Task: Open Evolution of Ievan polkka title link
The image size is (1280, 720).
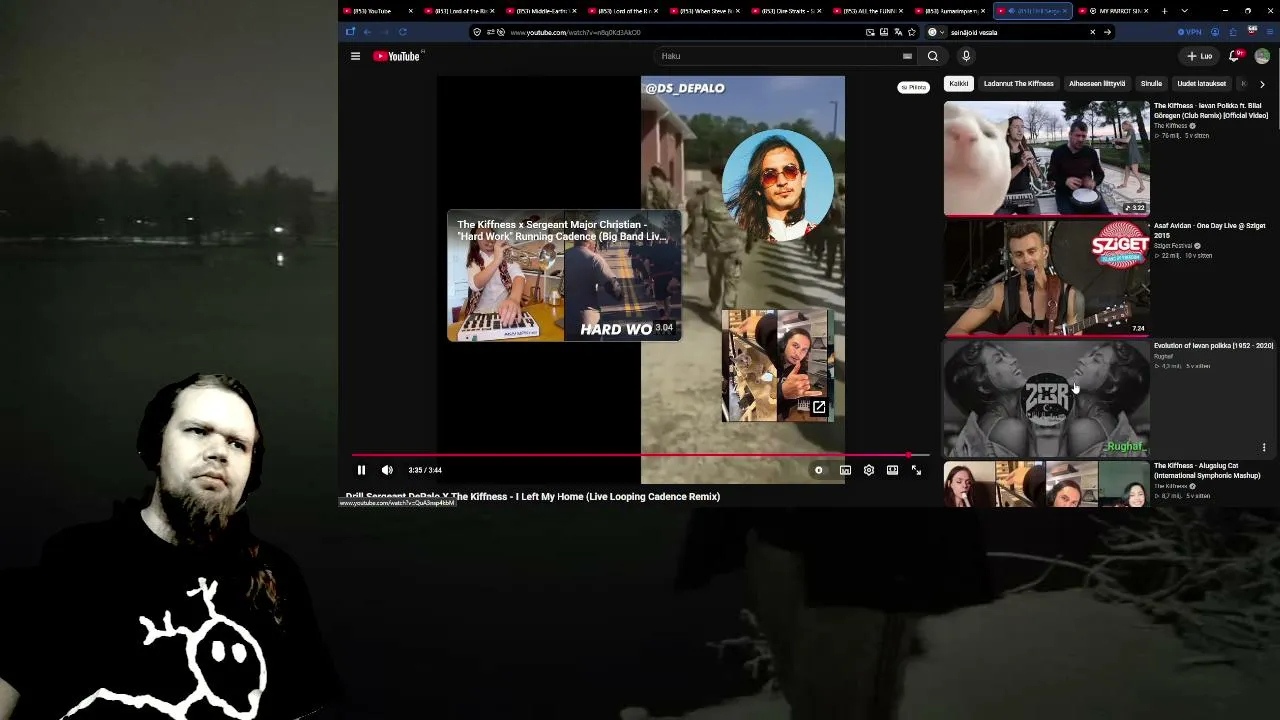Action: click(1213, 346)
